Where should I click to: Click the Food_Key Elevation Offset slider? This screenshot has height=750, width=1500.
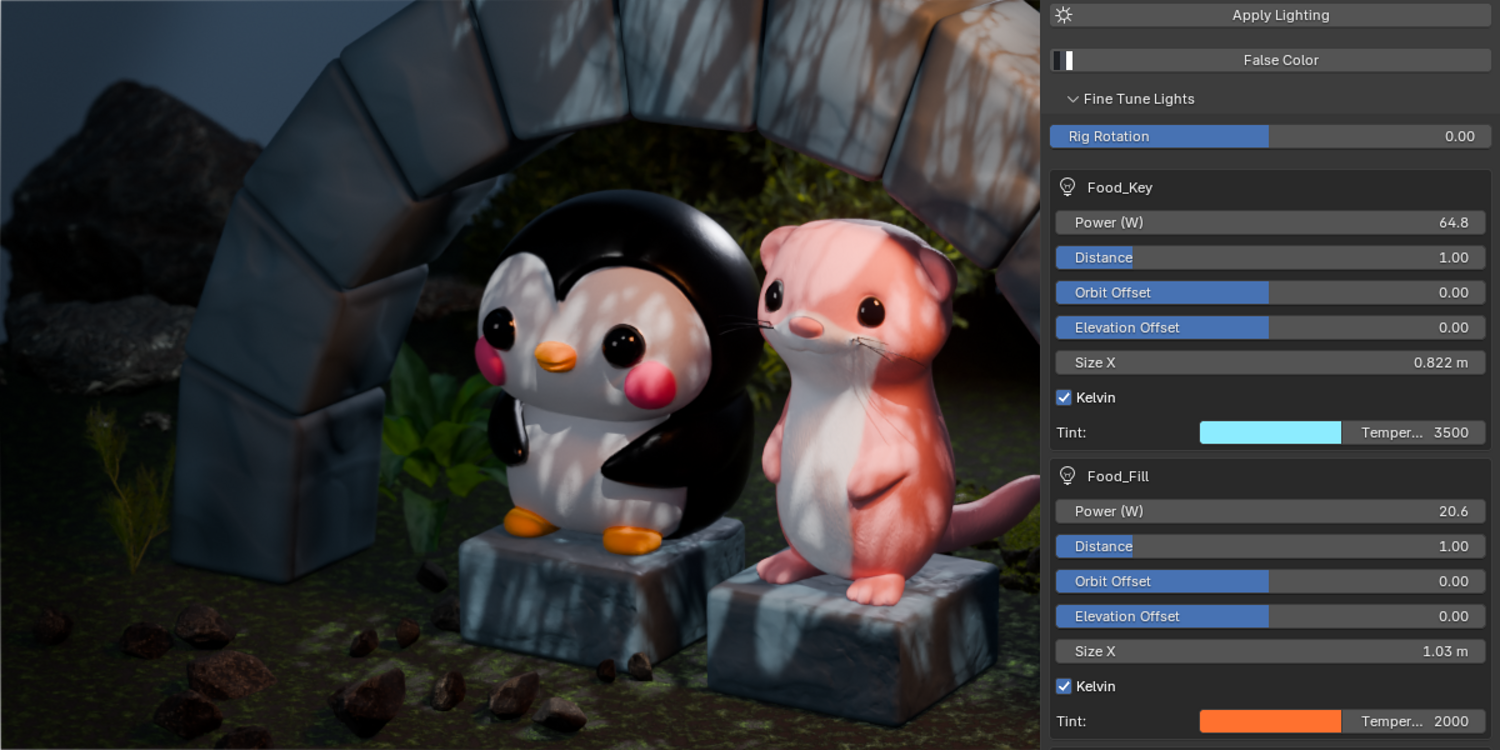(x=1270, y=327)
